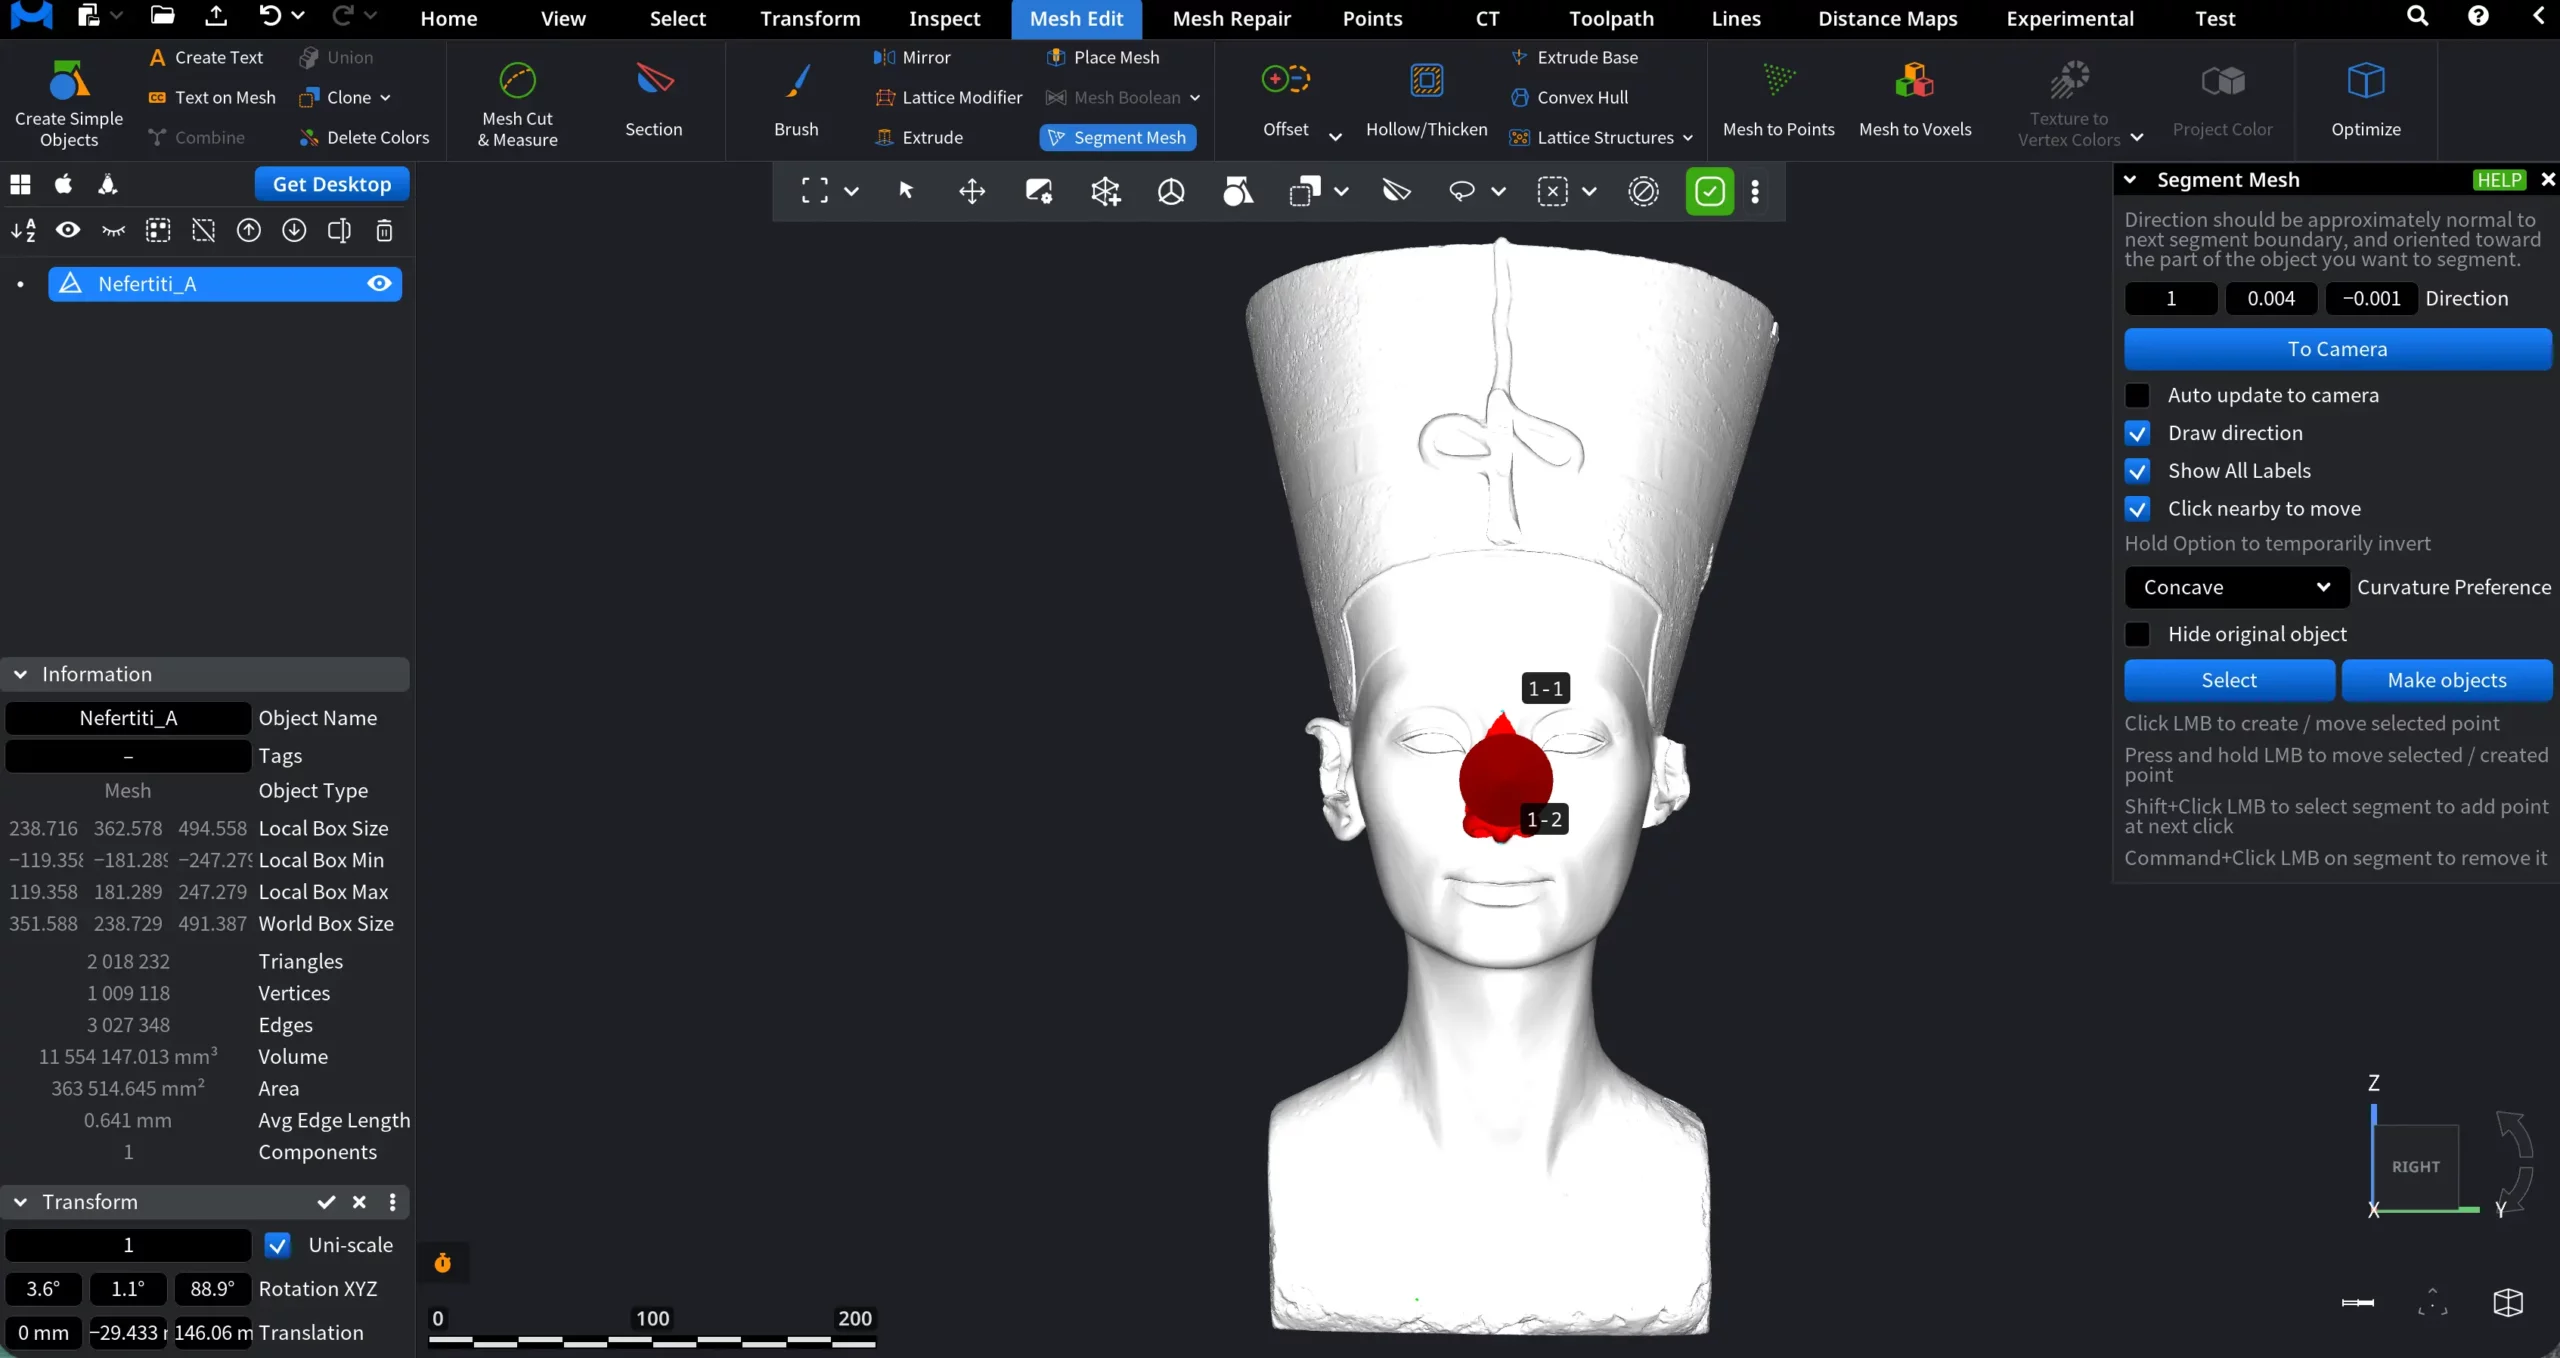
Task: Enable Auto update to camera
Action: click(2138, 395)
